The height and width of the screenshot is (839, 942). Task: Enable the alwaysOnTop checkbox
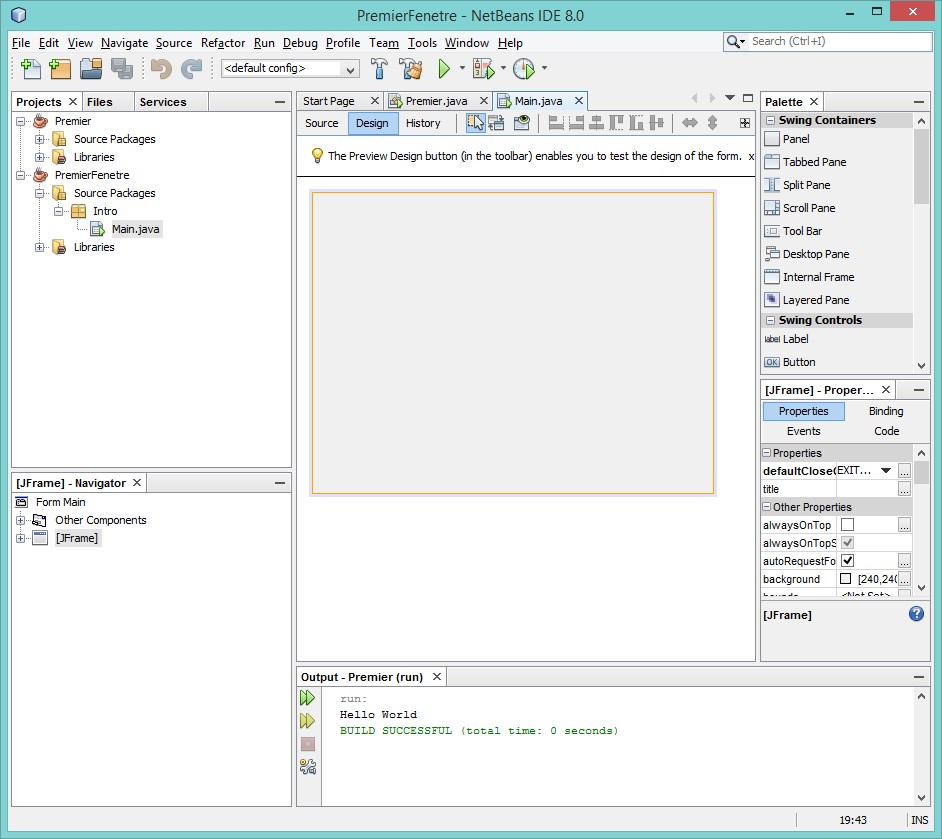tap(847, 525)
